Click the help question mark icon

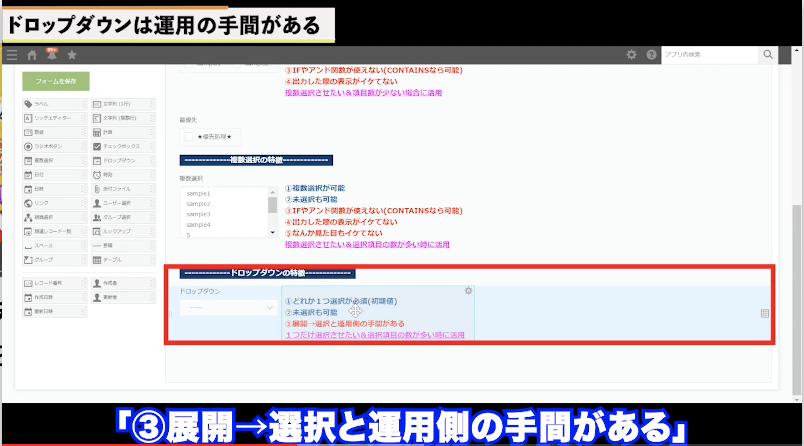652,55
